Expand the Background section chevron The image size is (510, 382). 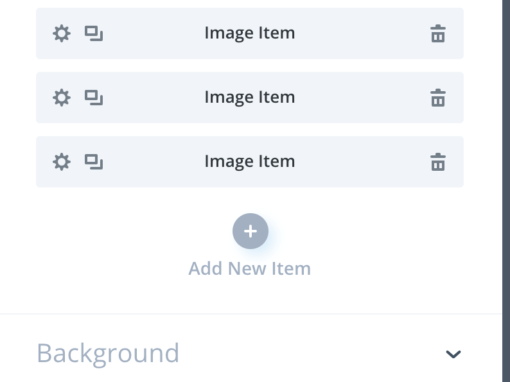click(x=453, y=354)
